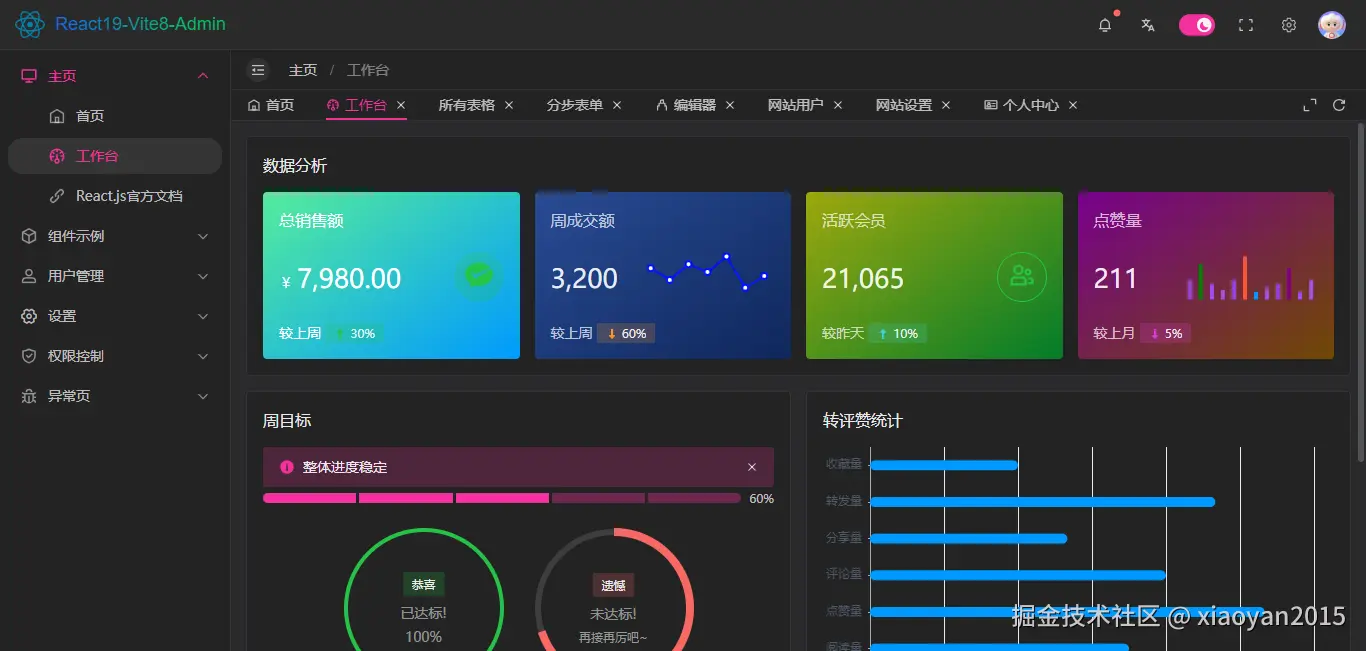Click the 30% increase tag
This screenshot has height=651, width=1366.
(355, 333)
